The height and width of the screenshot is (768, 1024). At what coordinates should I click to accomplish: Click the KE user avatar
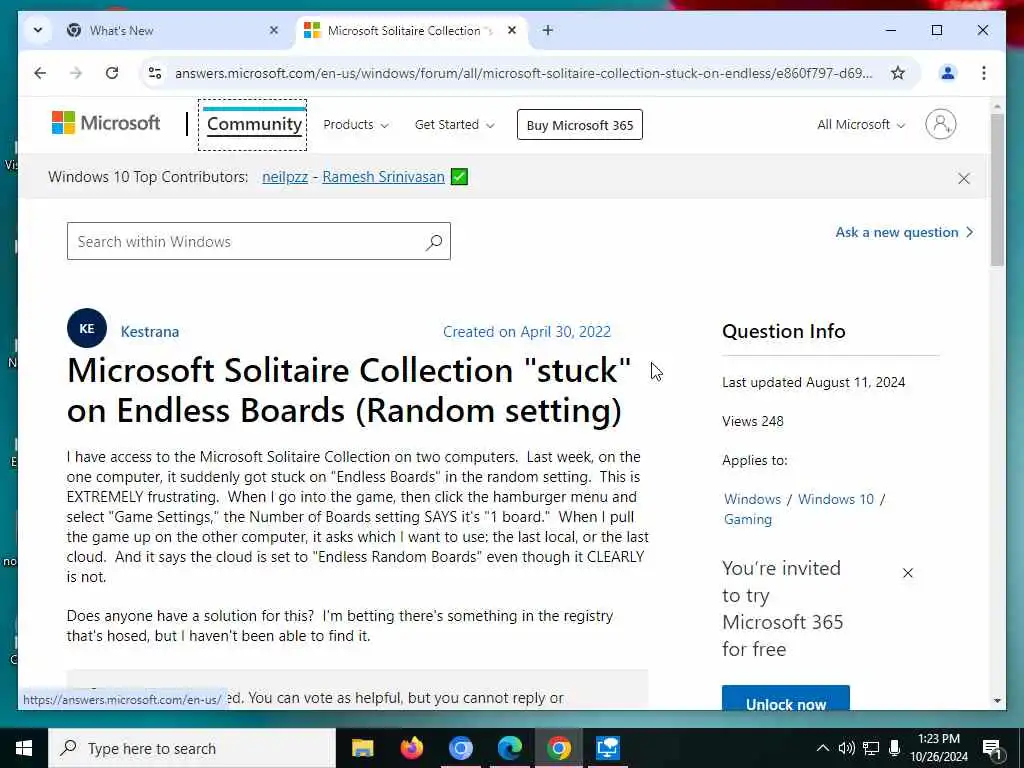tap(87, 328)
